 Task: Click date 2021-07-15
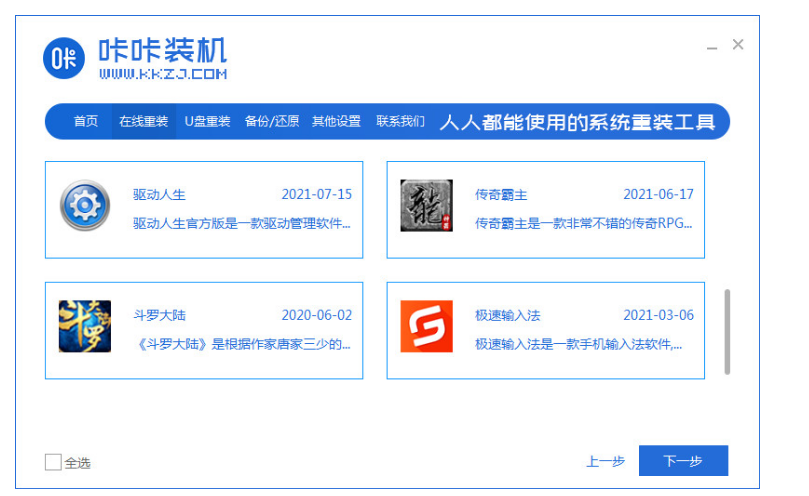pyautogui.click(x=317, y=195)
